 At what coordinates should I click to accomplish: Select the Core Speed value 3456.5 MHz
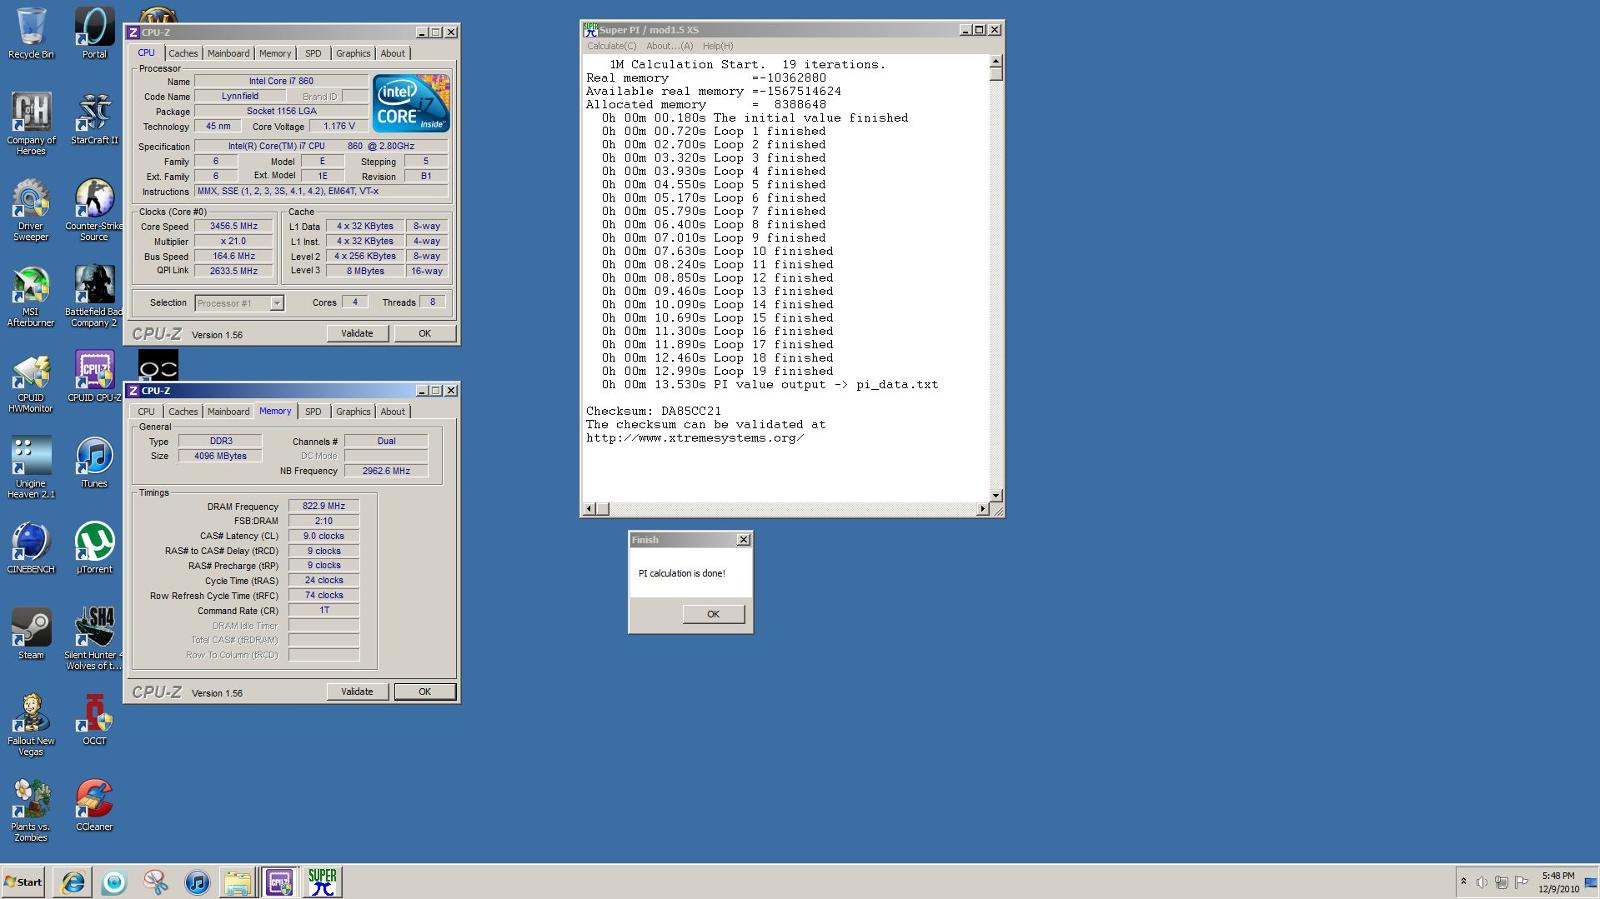tap(234, 227)
